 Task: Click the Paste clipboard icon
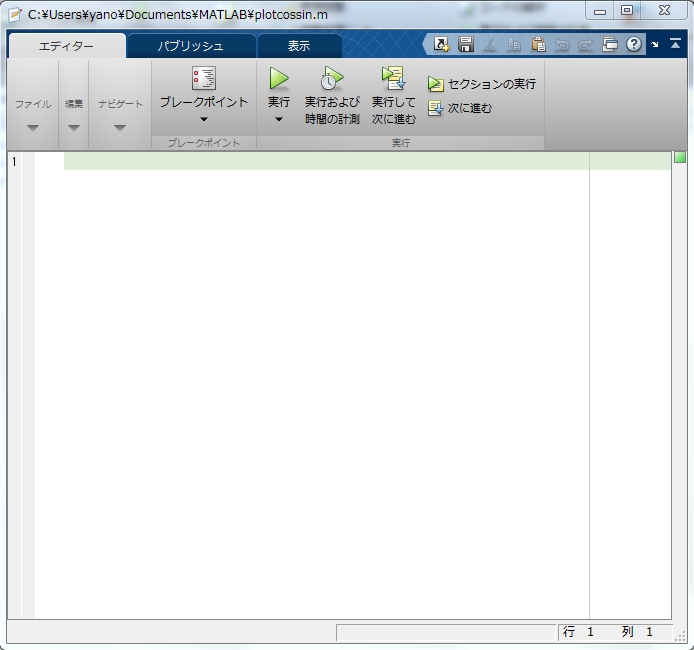click(538, 44)
